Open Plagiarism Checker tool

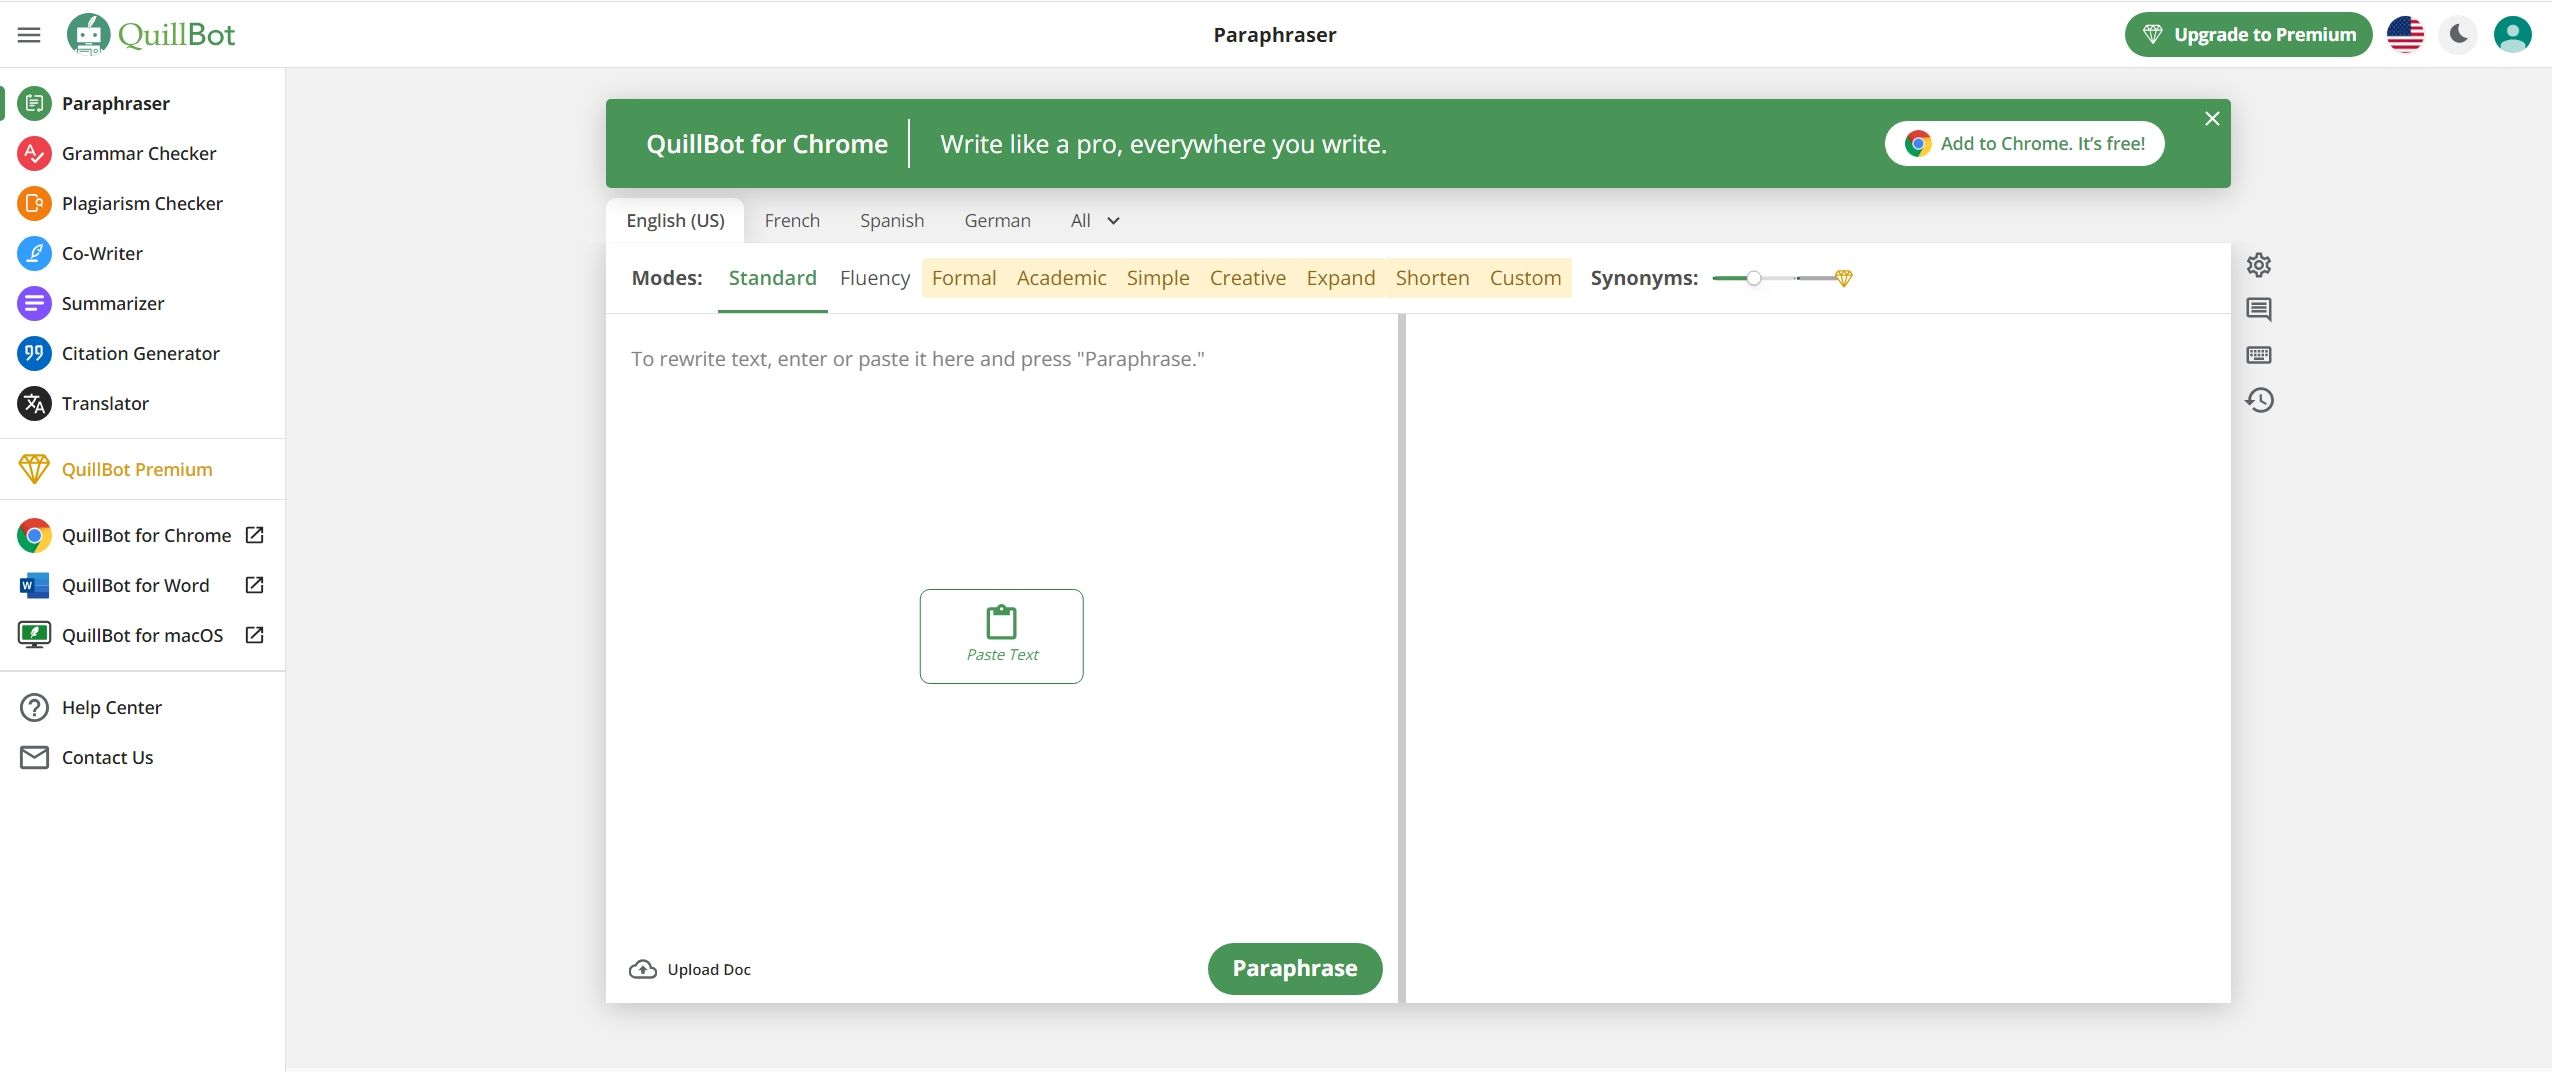[142, 203]
